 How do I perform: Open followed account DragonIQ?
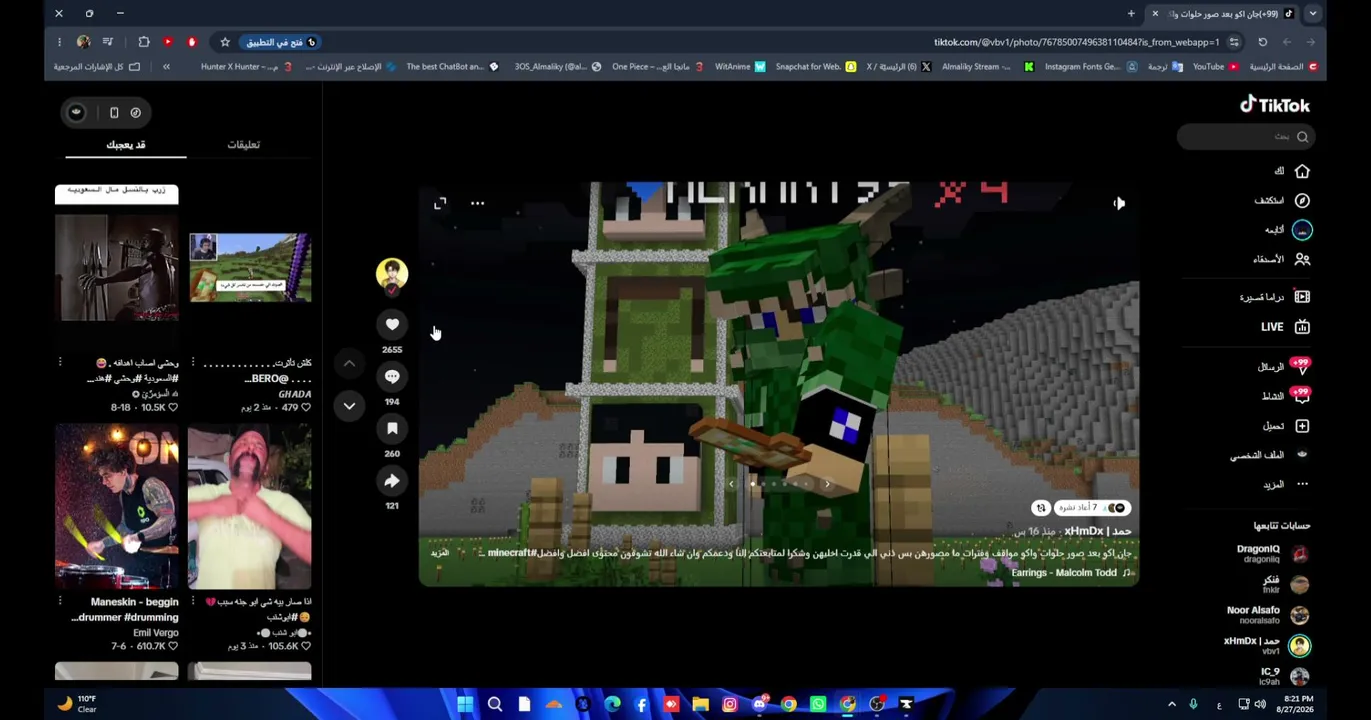click(x=1272, y=554)
